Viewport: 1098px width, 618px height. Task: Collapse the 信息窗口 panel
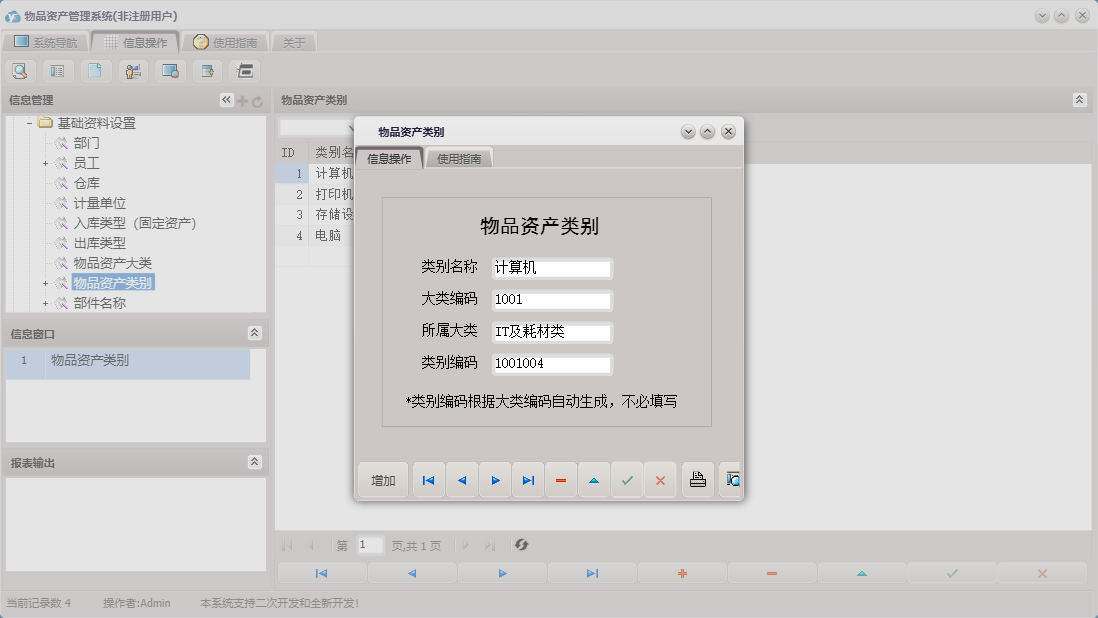[x=256, y=333]
